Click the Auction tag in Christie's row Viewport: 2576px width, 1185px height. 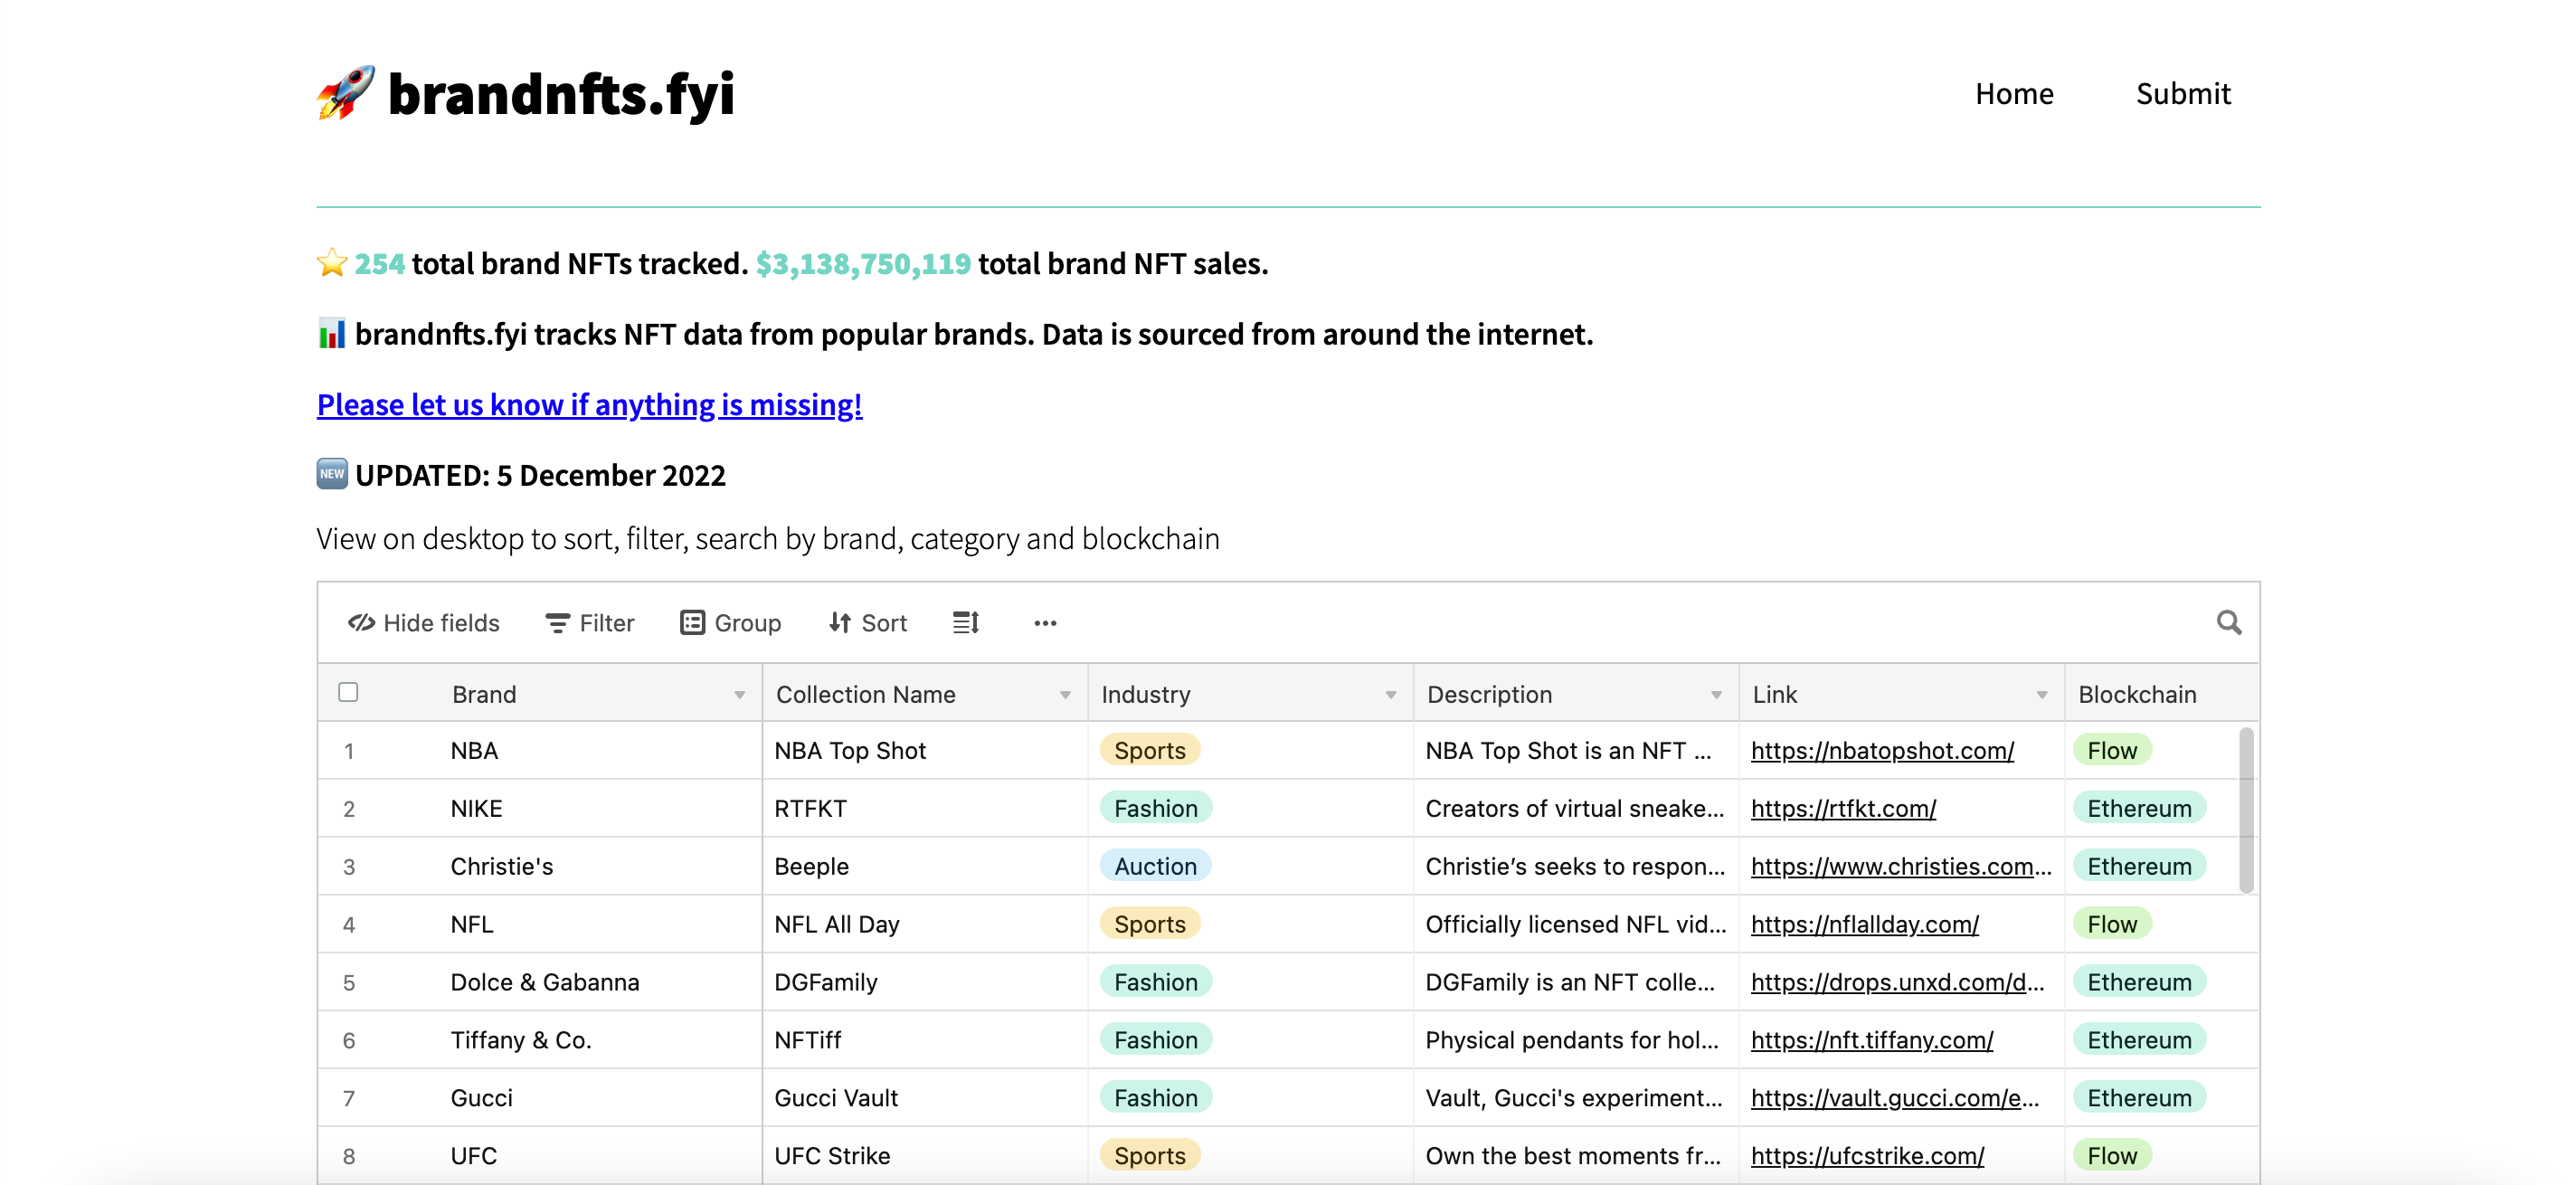tap(1155, 867)
